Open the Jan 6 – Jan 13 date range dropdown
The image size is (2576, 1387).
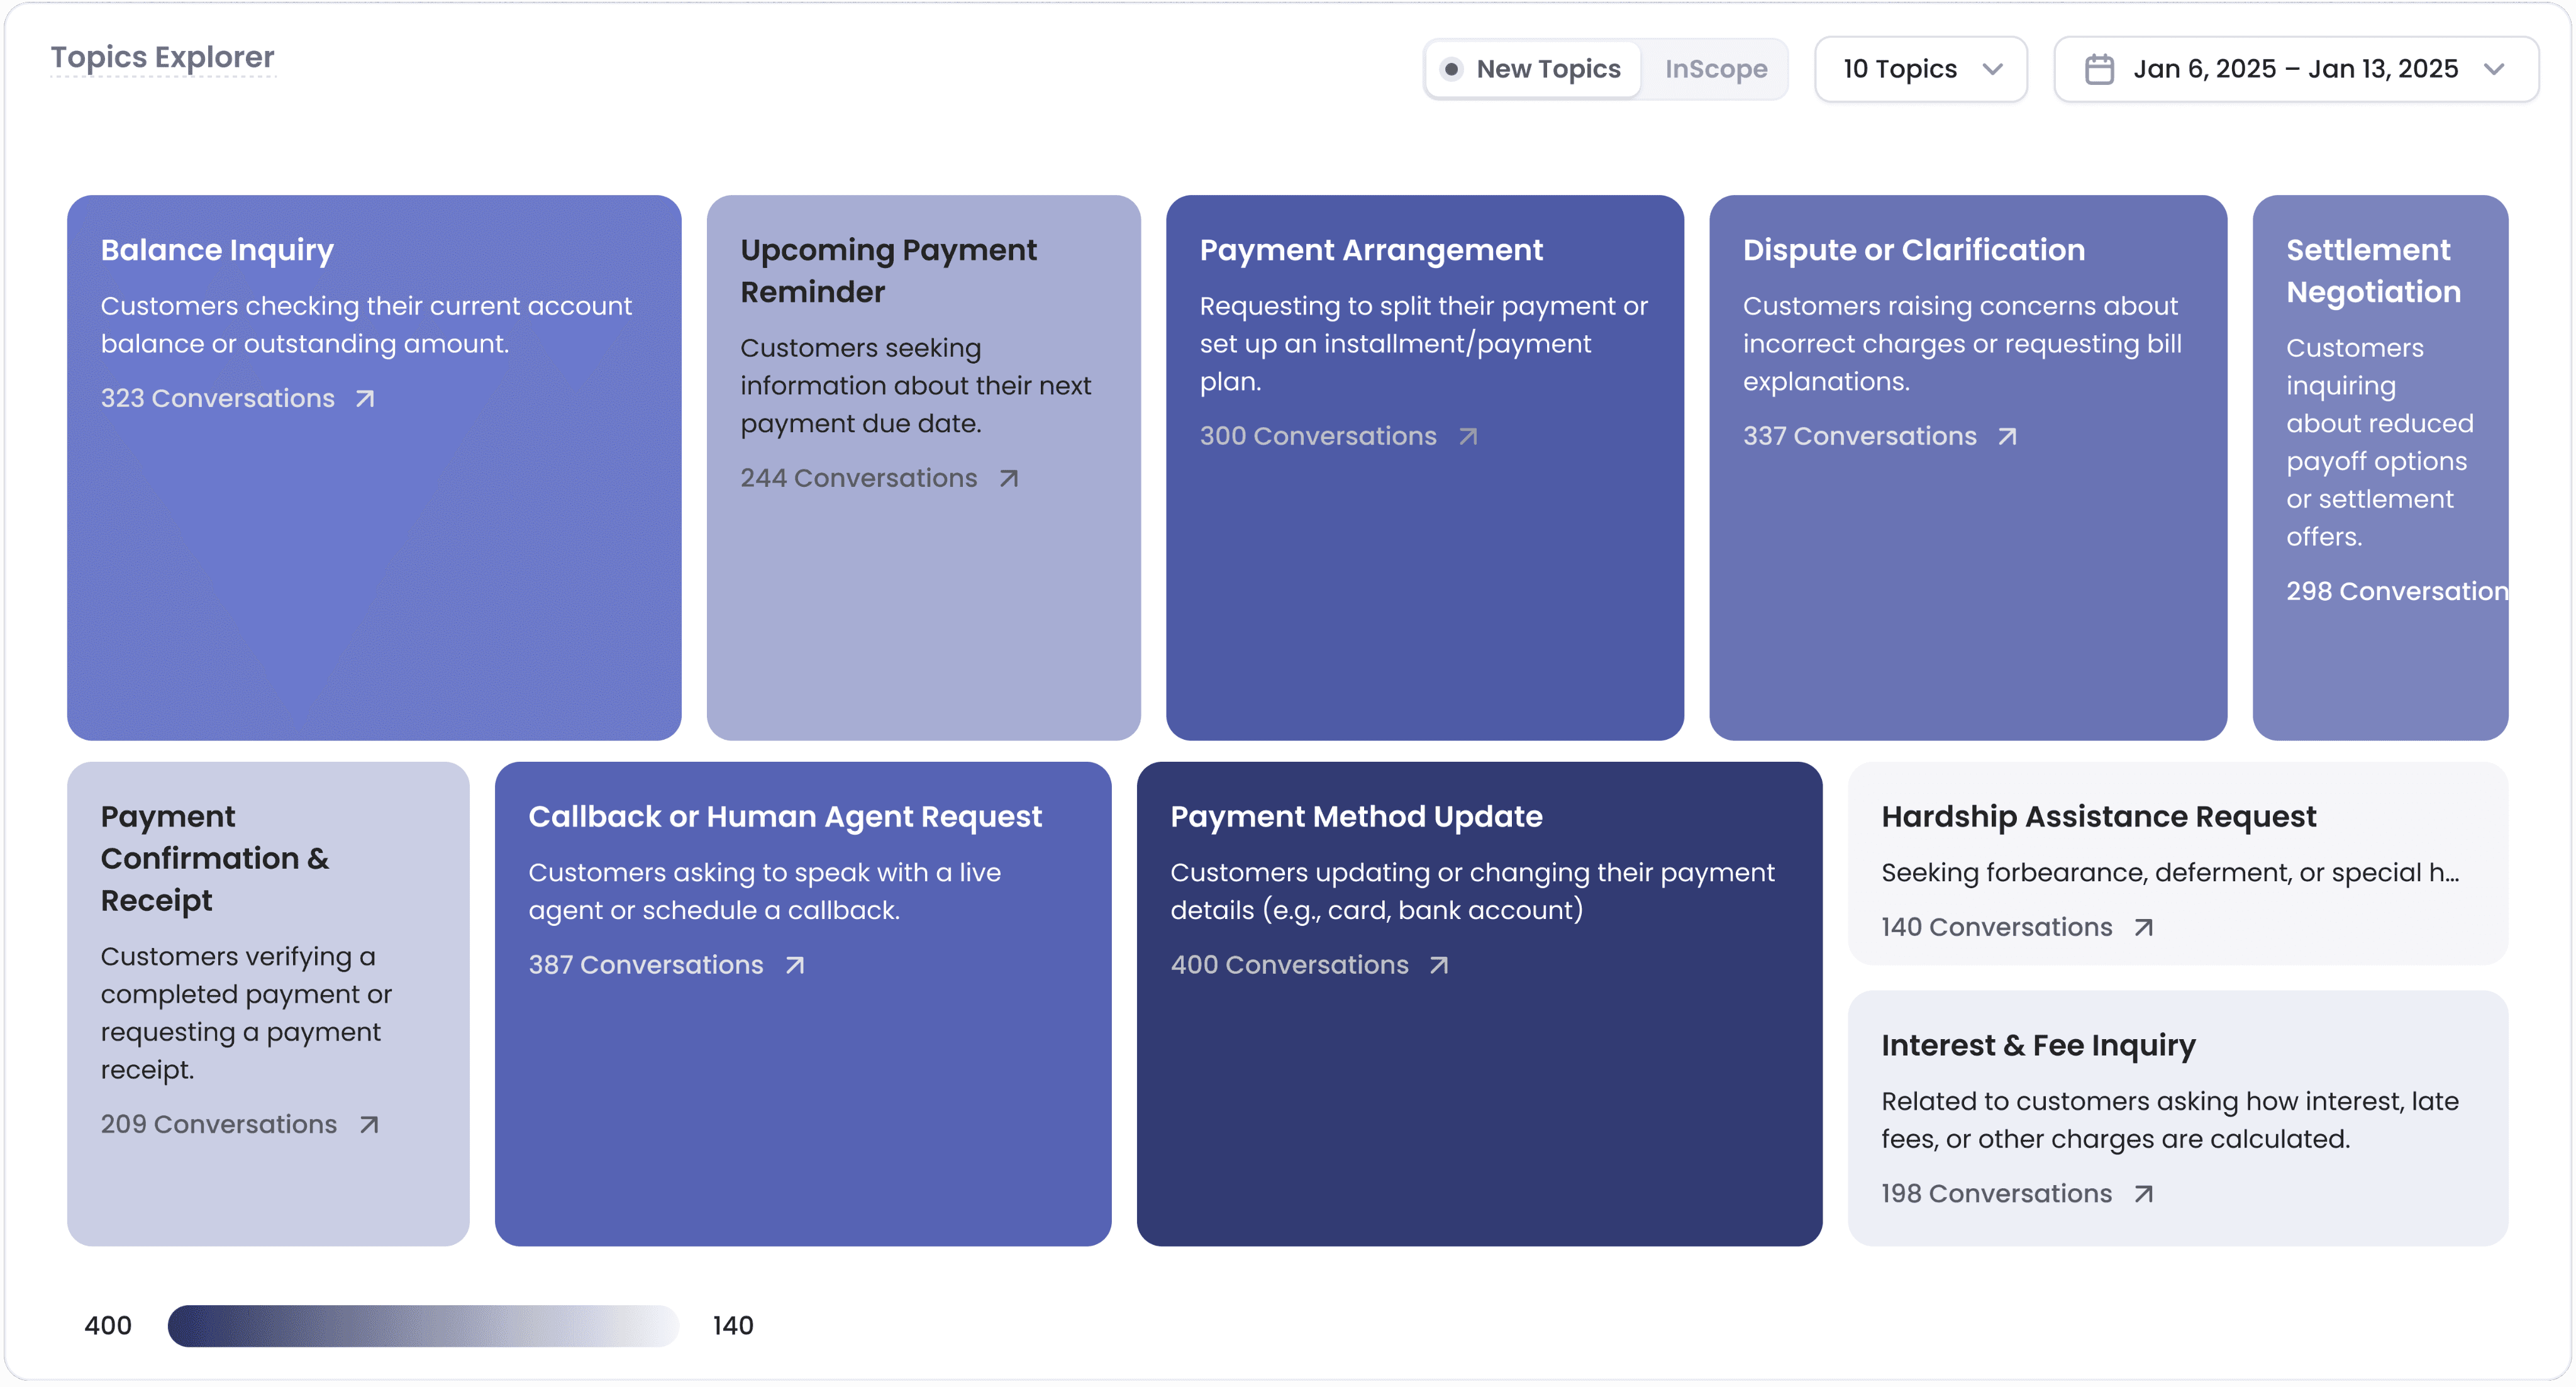pyautogui.click(x=2295, y=69)
